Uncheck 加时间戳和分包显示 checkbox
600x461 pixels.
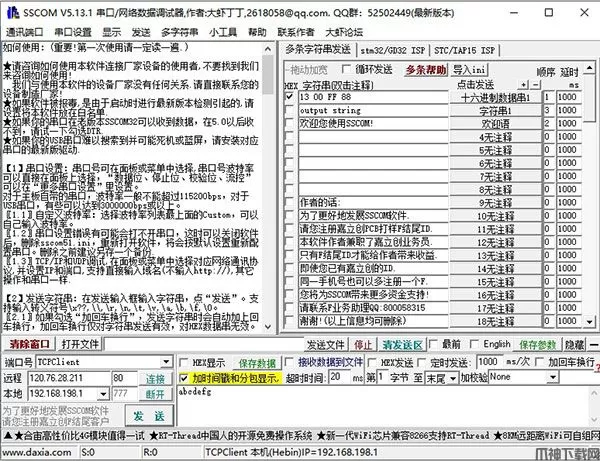point(184,378)
